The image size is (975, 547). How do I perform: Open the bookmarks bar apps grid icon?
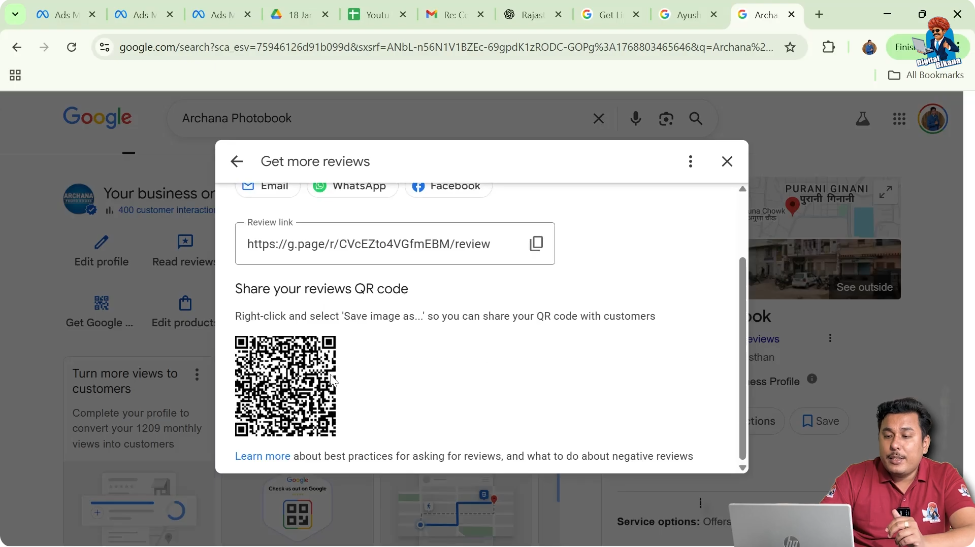coord(16,75)
